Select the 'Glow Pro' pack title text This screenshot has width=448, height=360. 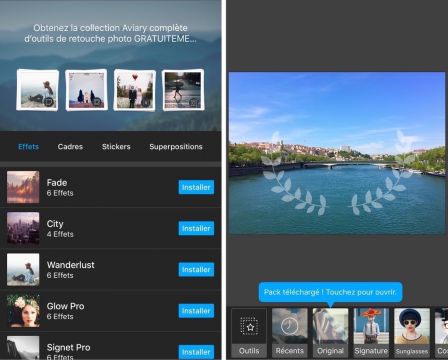pos(66,306)
